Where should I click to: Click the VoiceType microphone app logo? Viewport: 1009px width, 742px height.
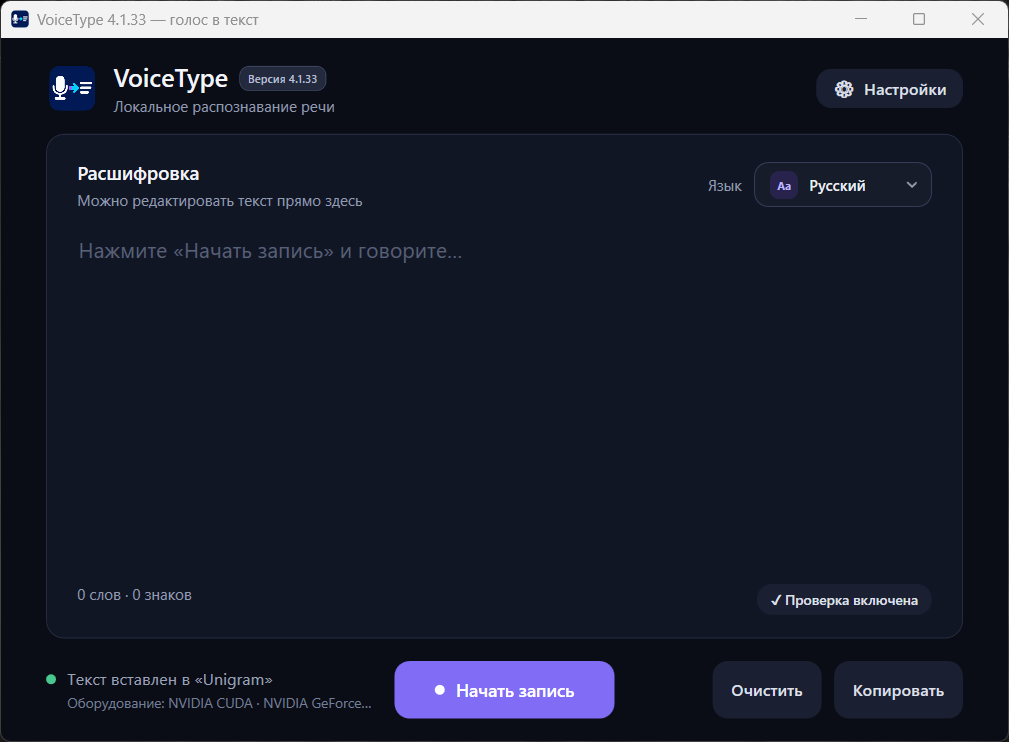[x=72, y=88]
